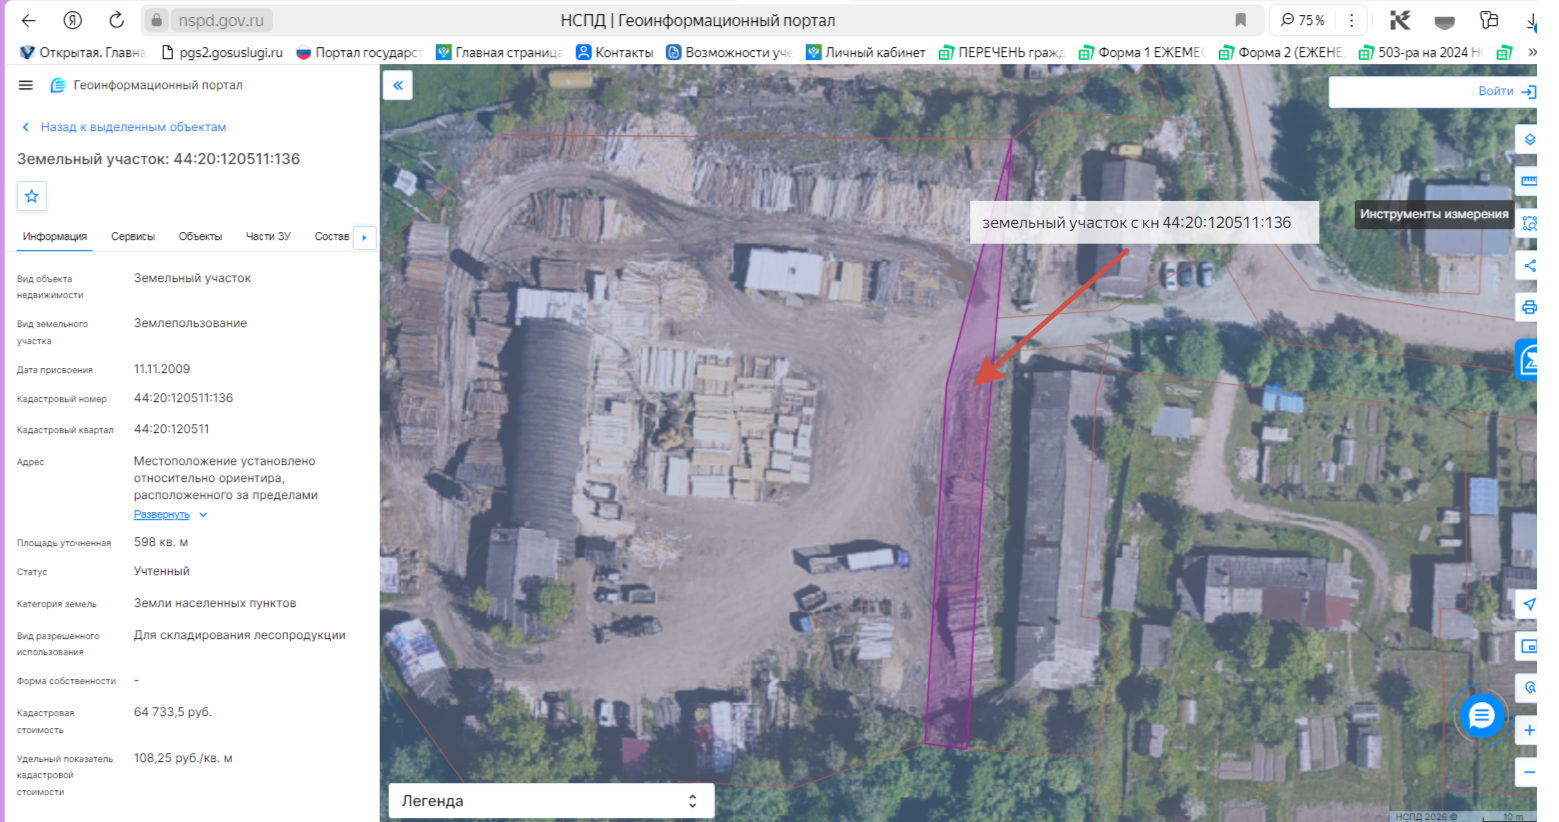The image size is (1559, 822).
Task: Toggle the overview mini-map icon
Action: click(1528, 646)
